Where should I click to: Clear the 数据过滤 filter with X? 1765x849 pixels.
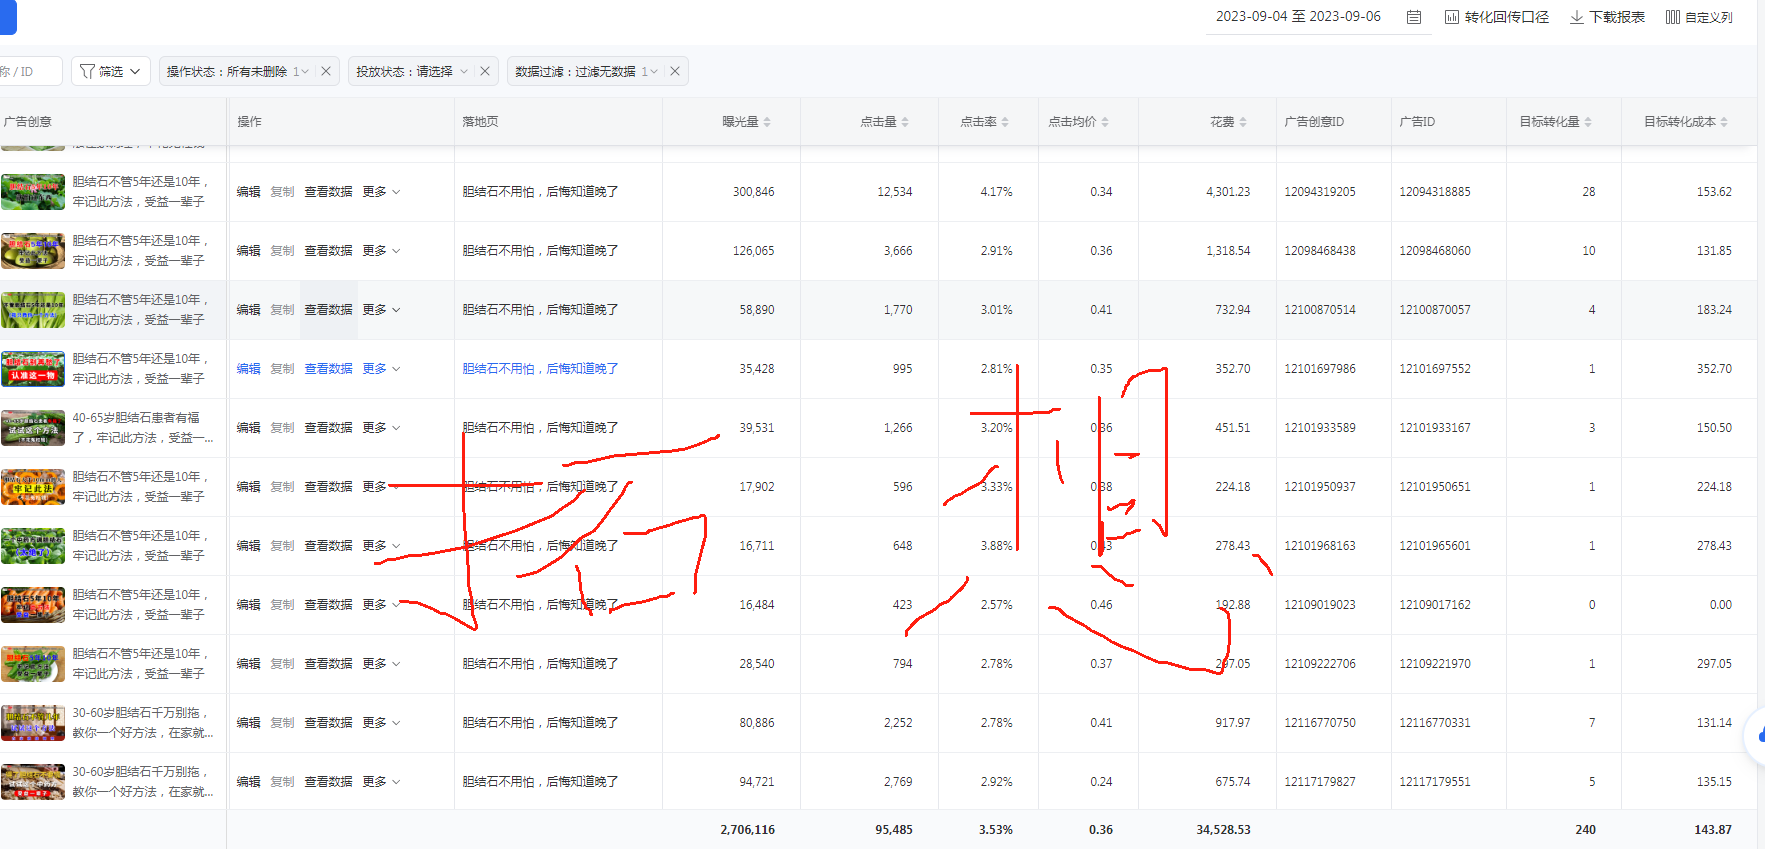point(675,71)
